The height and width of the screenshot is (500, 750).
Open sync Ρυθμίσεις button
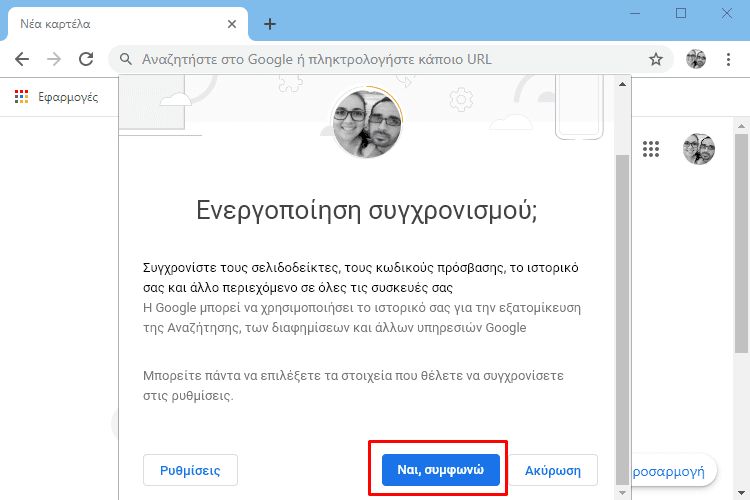190,470
